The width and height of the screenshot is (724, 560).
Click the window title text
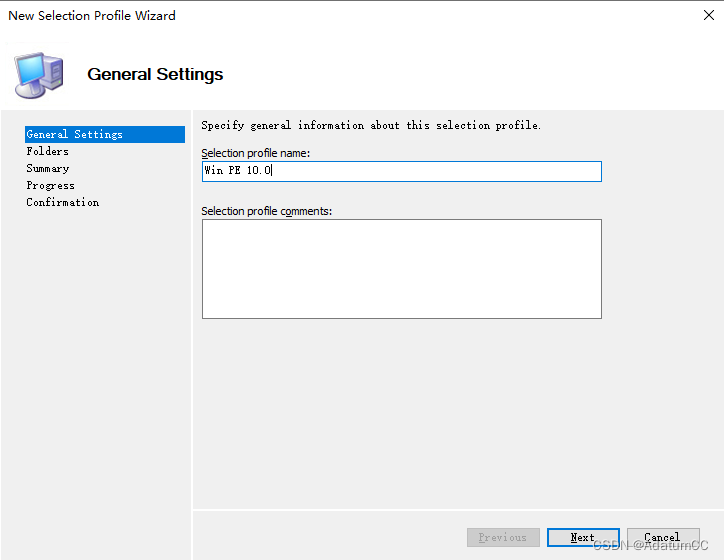[x=92, y=16]
